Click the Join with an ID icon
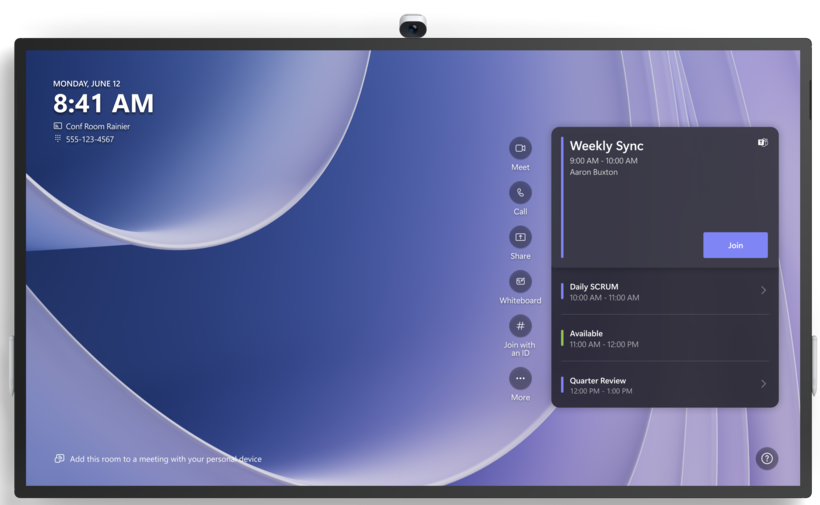820x505 pixels. click(x=520, y=326)
